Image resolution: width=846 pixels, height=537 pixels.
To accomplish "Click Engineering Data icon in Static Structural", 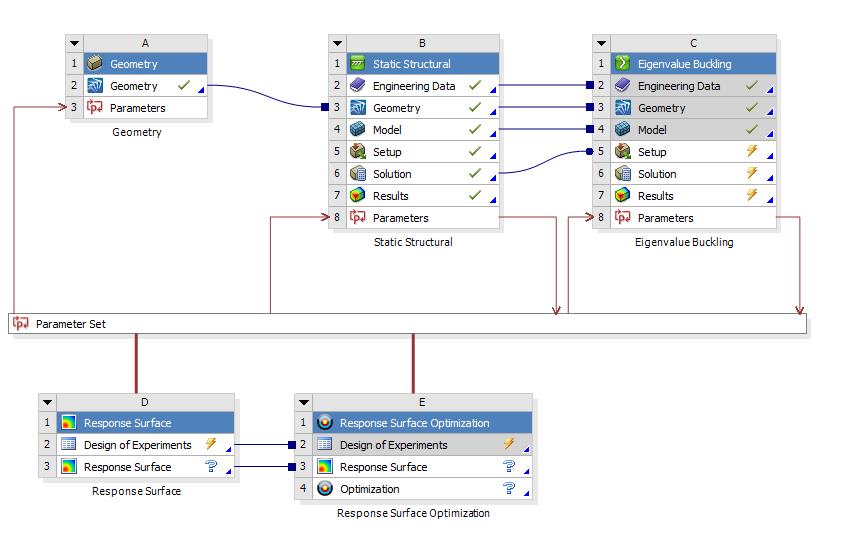I will click(x=358, y=86).
